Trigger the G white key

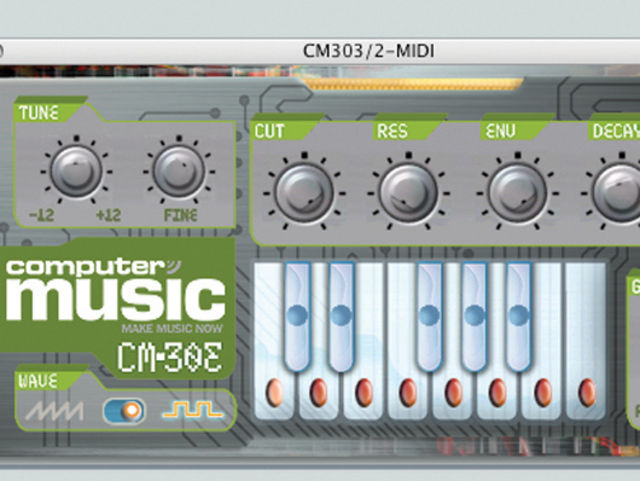pyautogui.click(x=453, y=393)
